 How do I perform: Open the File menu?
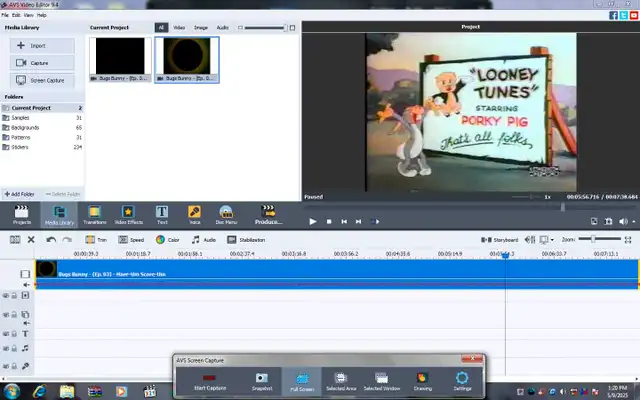pyautogui.click(x=5, y=15)
